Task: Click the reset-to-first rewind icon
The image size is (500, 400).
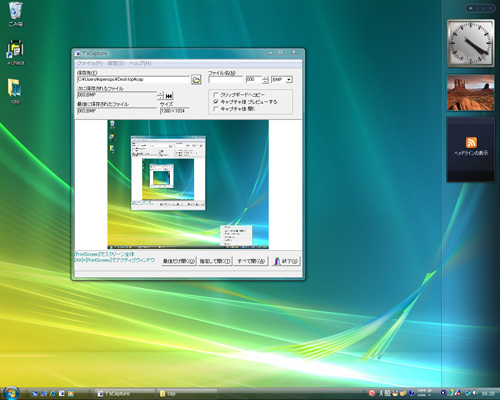Action: click(x=169, y=96)
